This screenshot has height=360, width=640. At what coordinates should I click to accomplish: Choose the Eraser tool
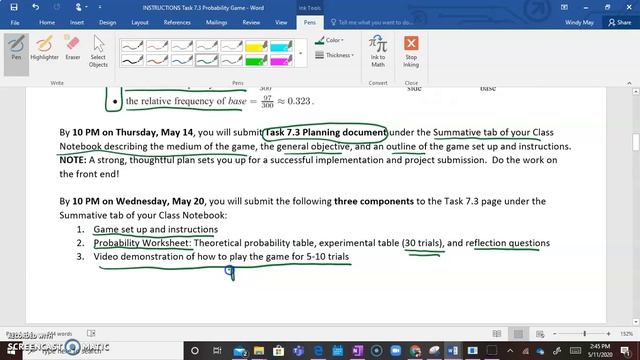73,48
